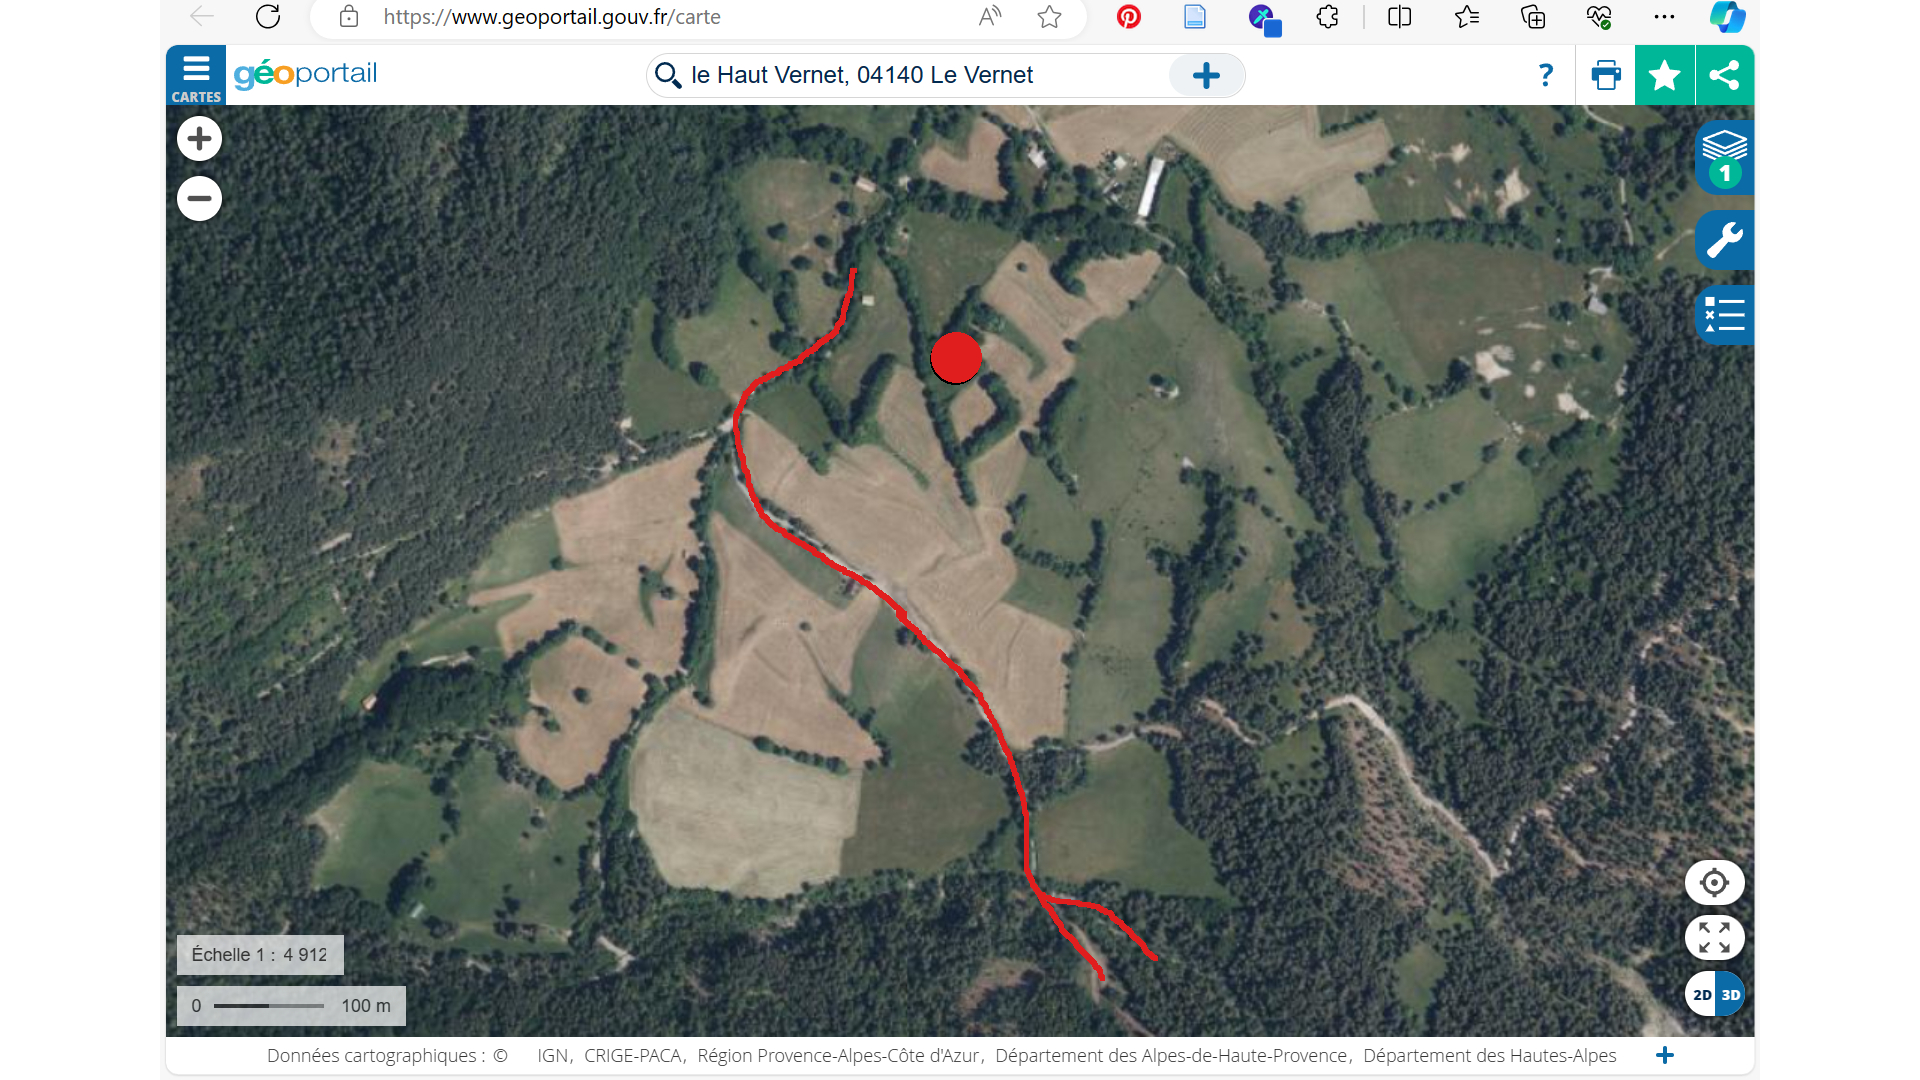
Task: Zoom in with the plus map button
Action: tap(199, 139)
